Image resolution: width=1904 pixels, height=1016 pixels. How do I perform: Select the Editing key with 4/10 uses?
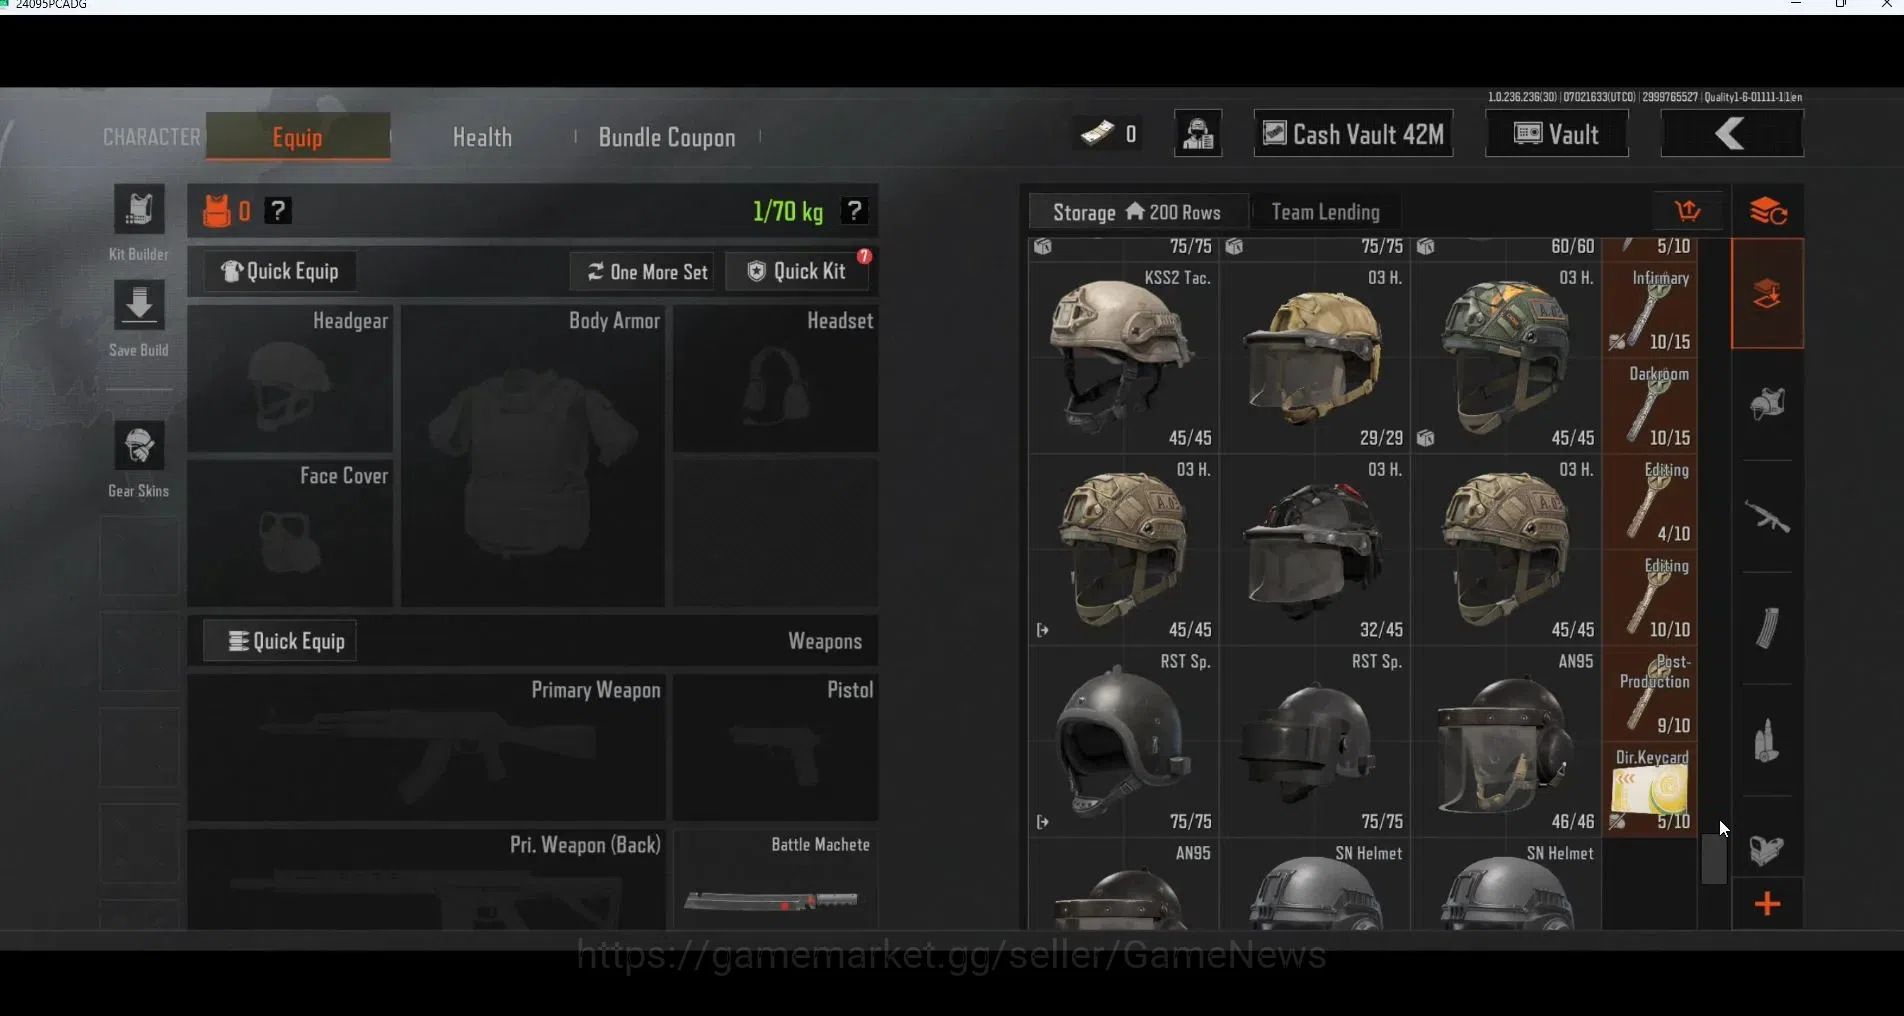[x=1650, y=502]
